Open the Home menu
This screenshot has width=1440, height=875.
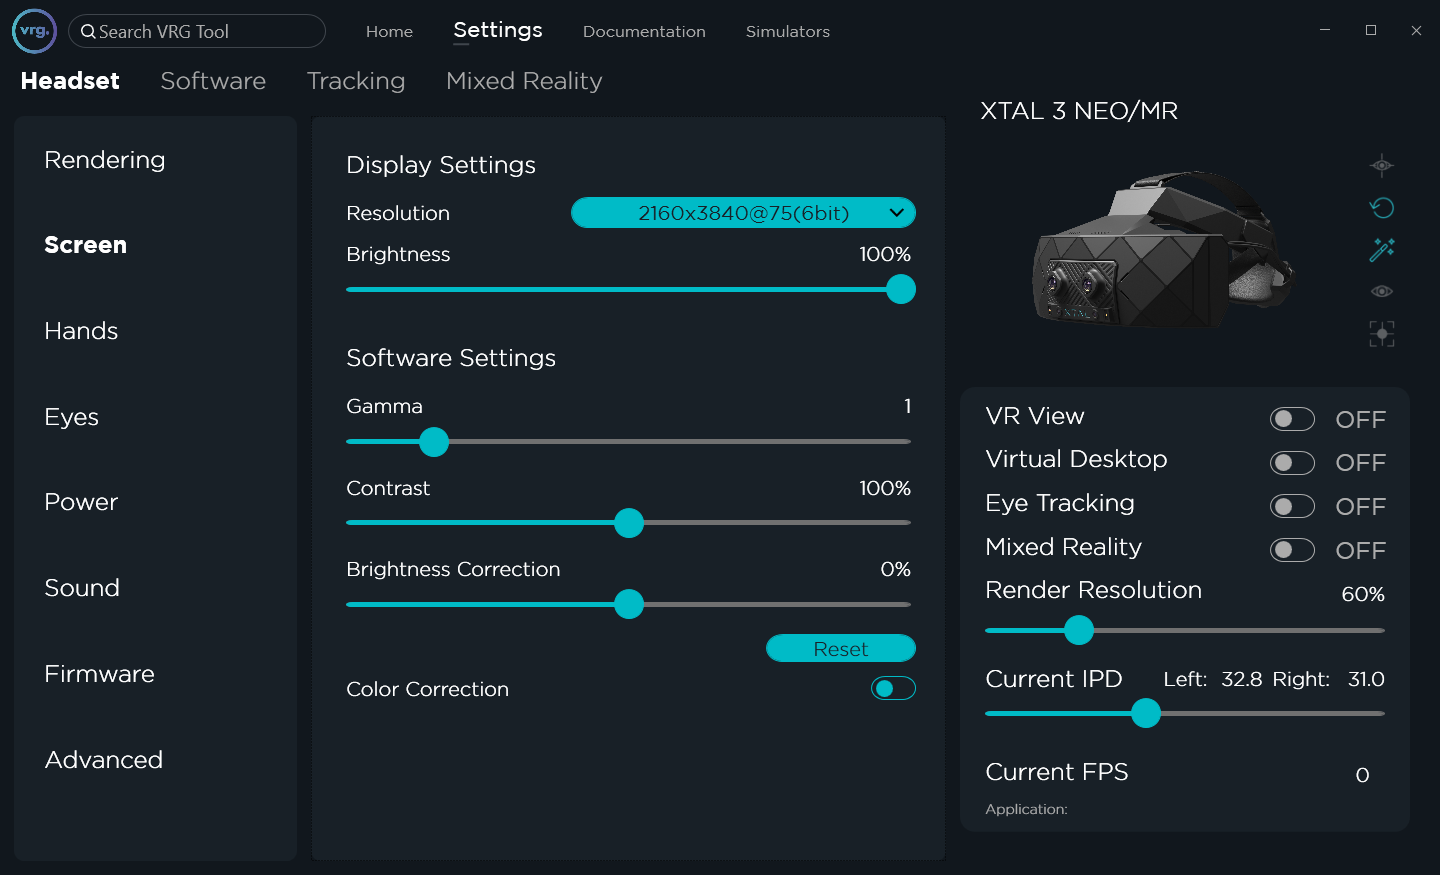pos(389,32)
